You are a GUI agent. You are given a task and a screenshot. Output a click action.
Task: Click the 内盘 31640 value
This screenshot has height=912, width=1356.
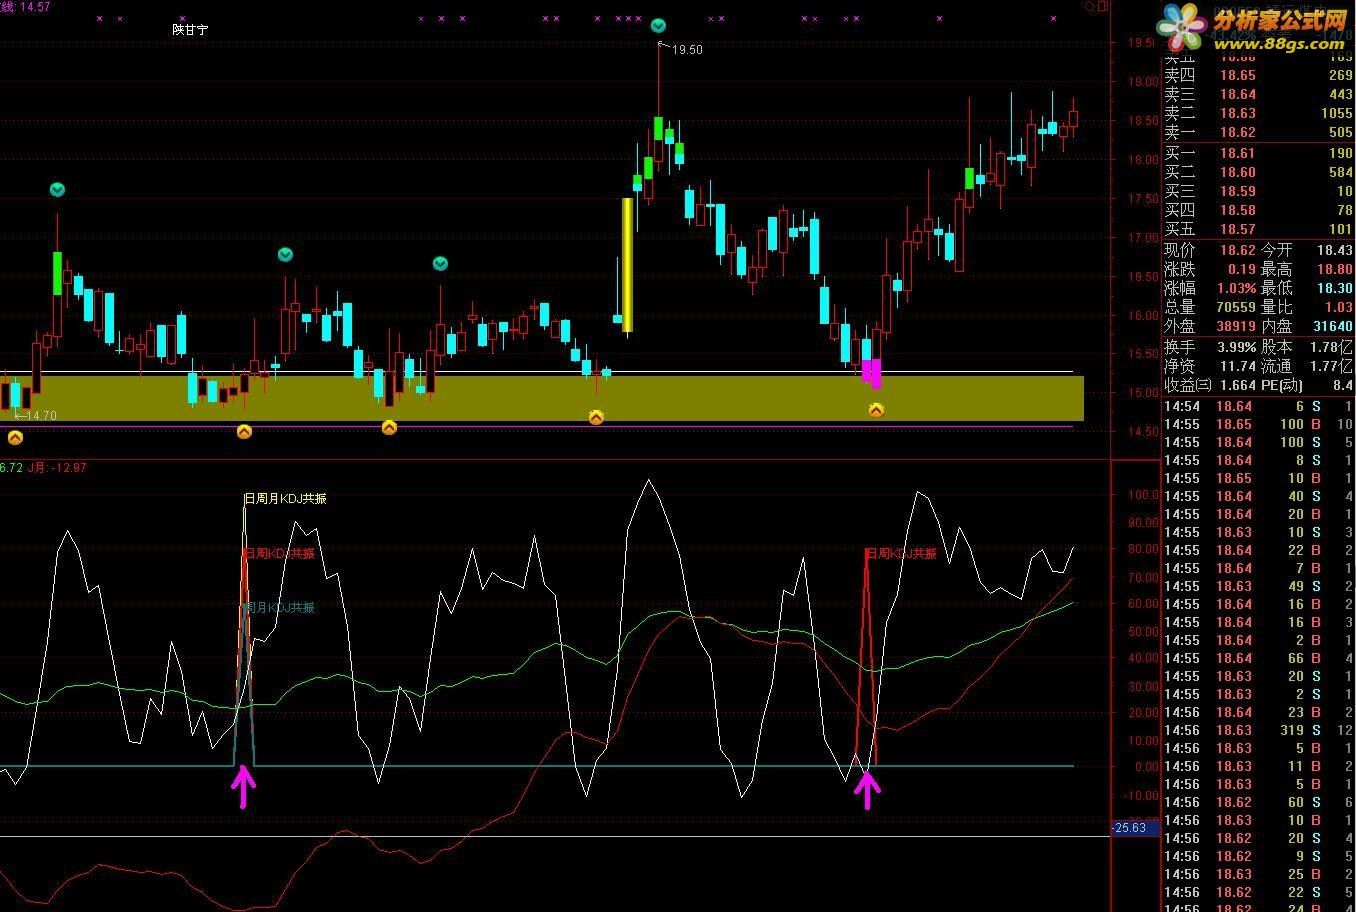point(1333,326)
